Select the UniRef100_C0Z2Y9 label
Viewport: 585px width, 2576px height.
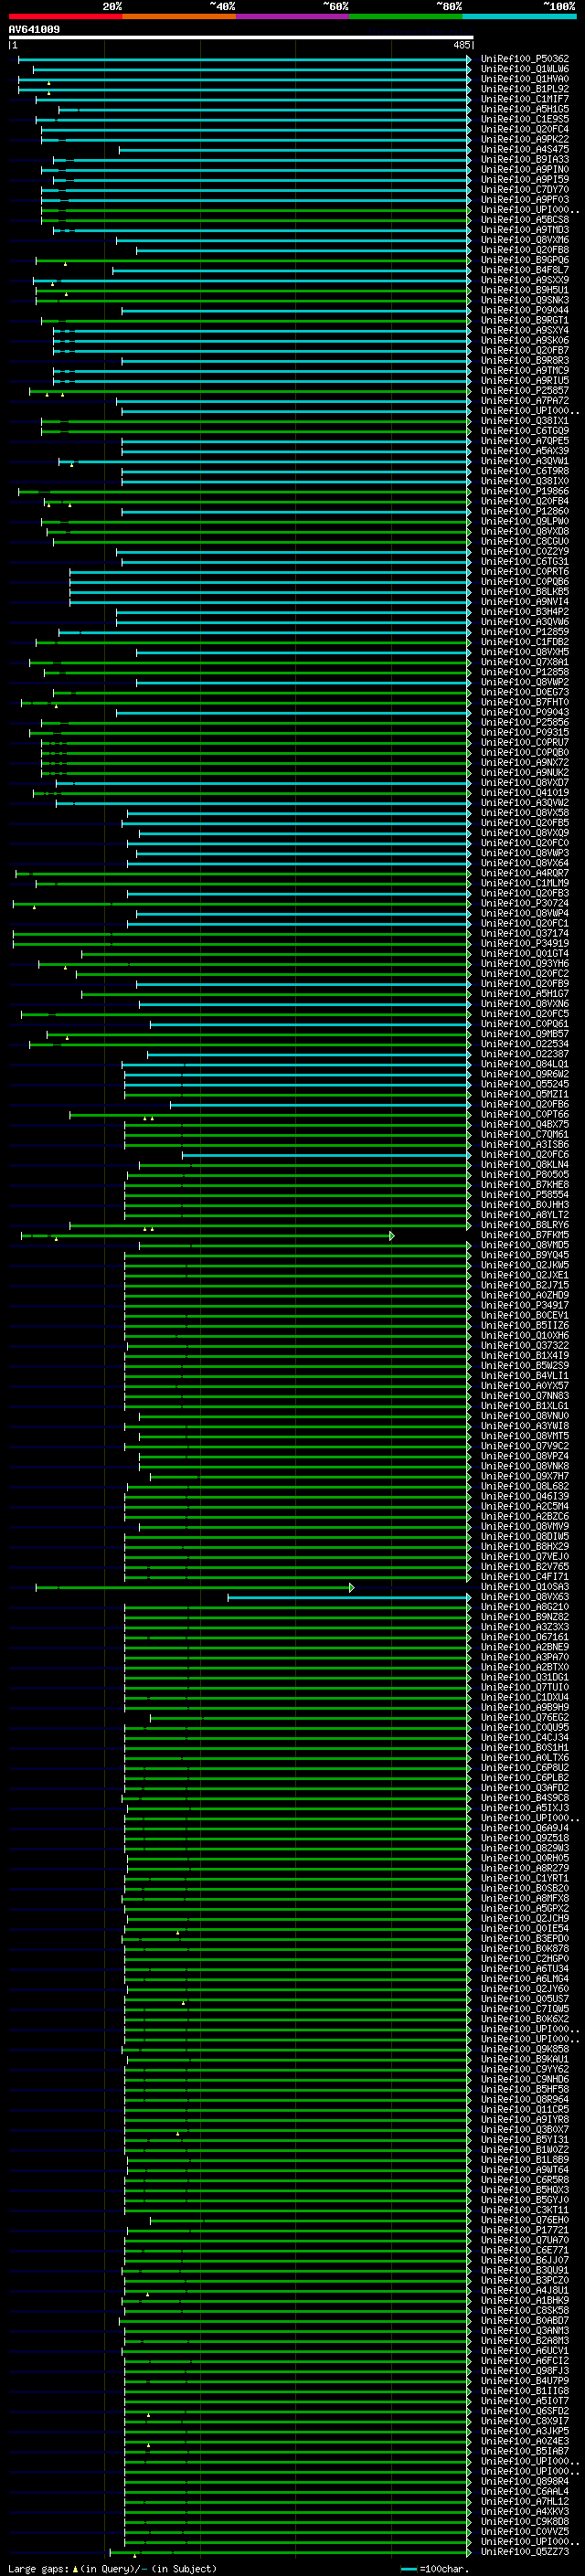(x=525, y=551)
